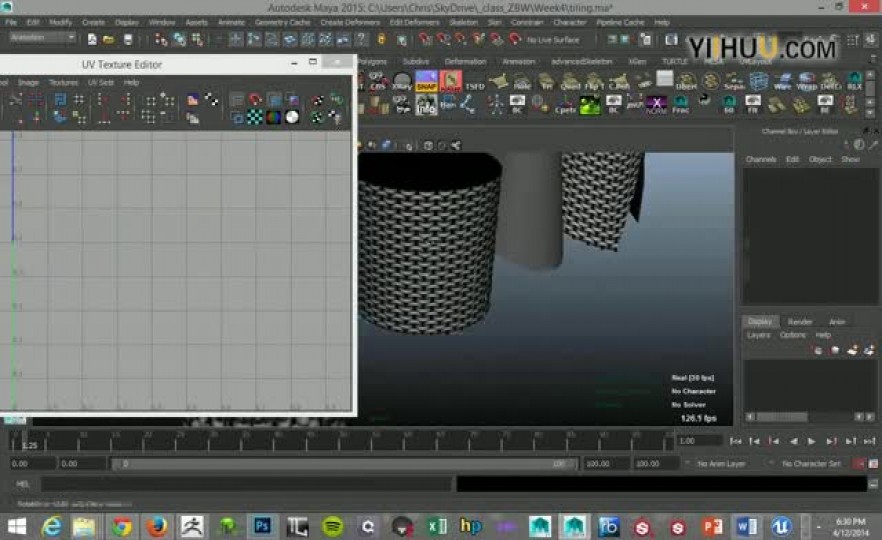The image size is (882, 540).
Task: Open the UV Sets menu in UV Texture Editor
Action: tap(101, 83)
